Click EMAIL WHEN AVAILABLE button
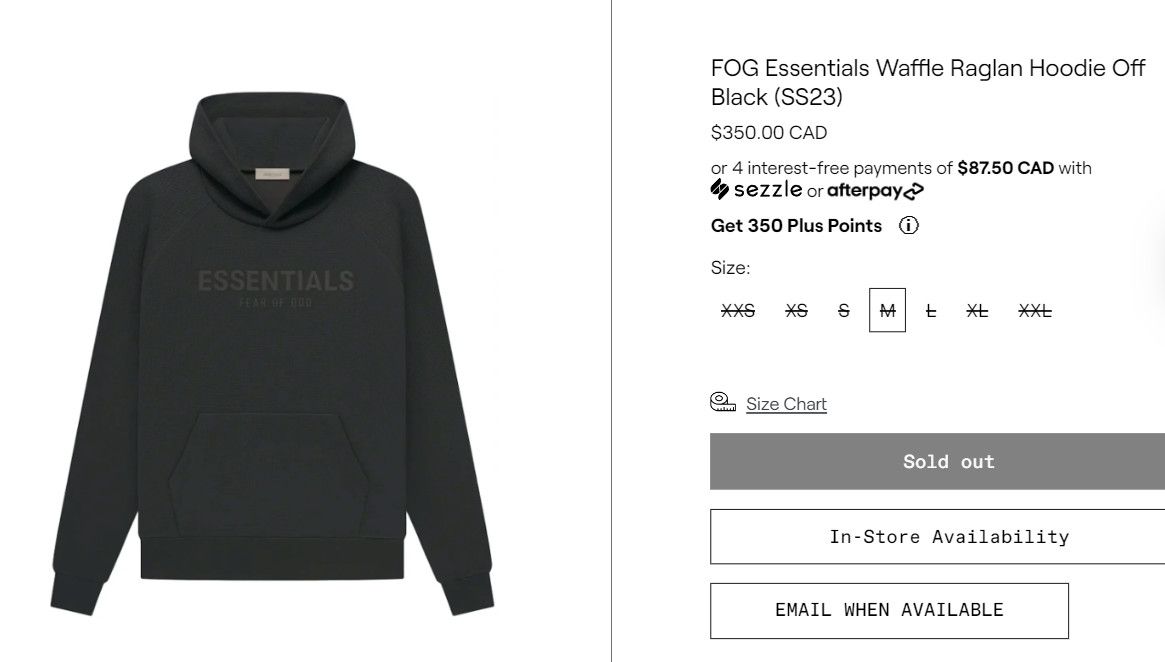 (889, 611)
